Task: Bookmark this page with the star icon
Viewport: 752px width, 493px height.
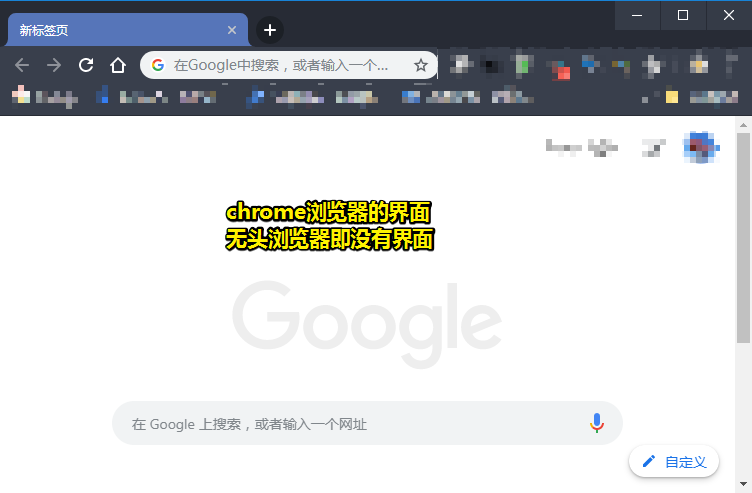Action: [421, 65]
